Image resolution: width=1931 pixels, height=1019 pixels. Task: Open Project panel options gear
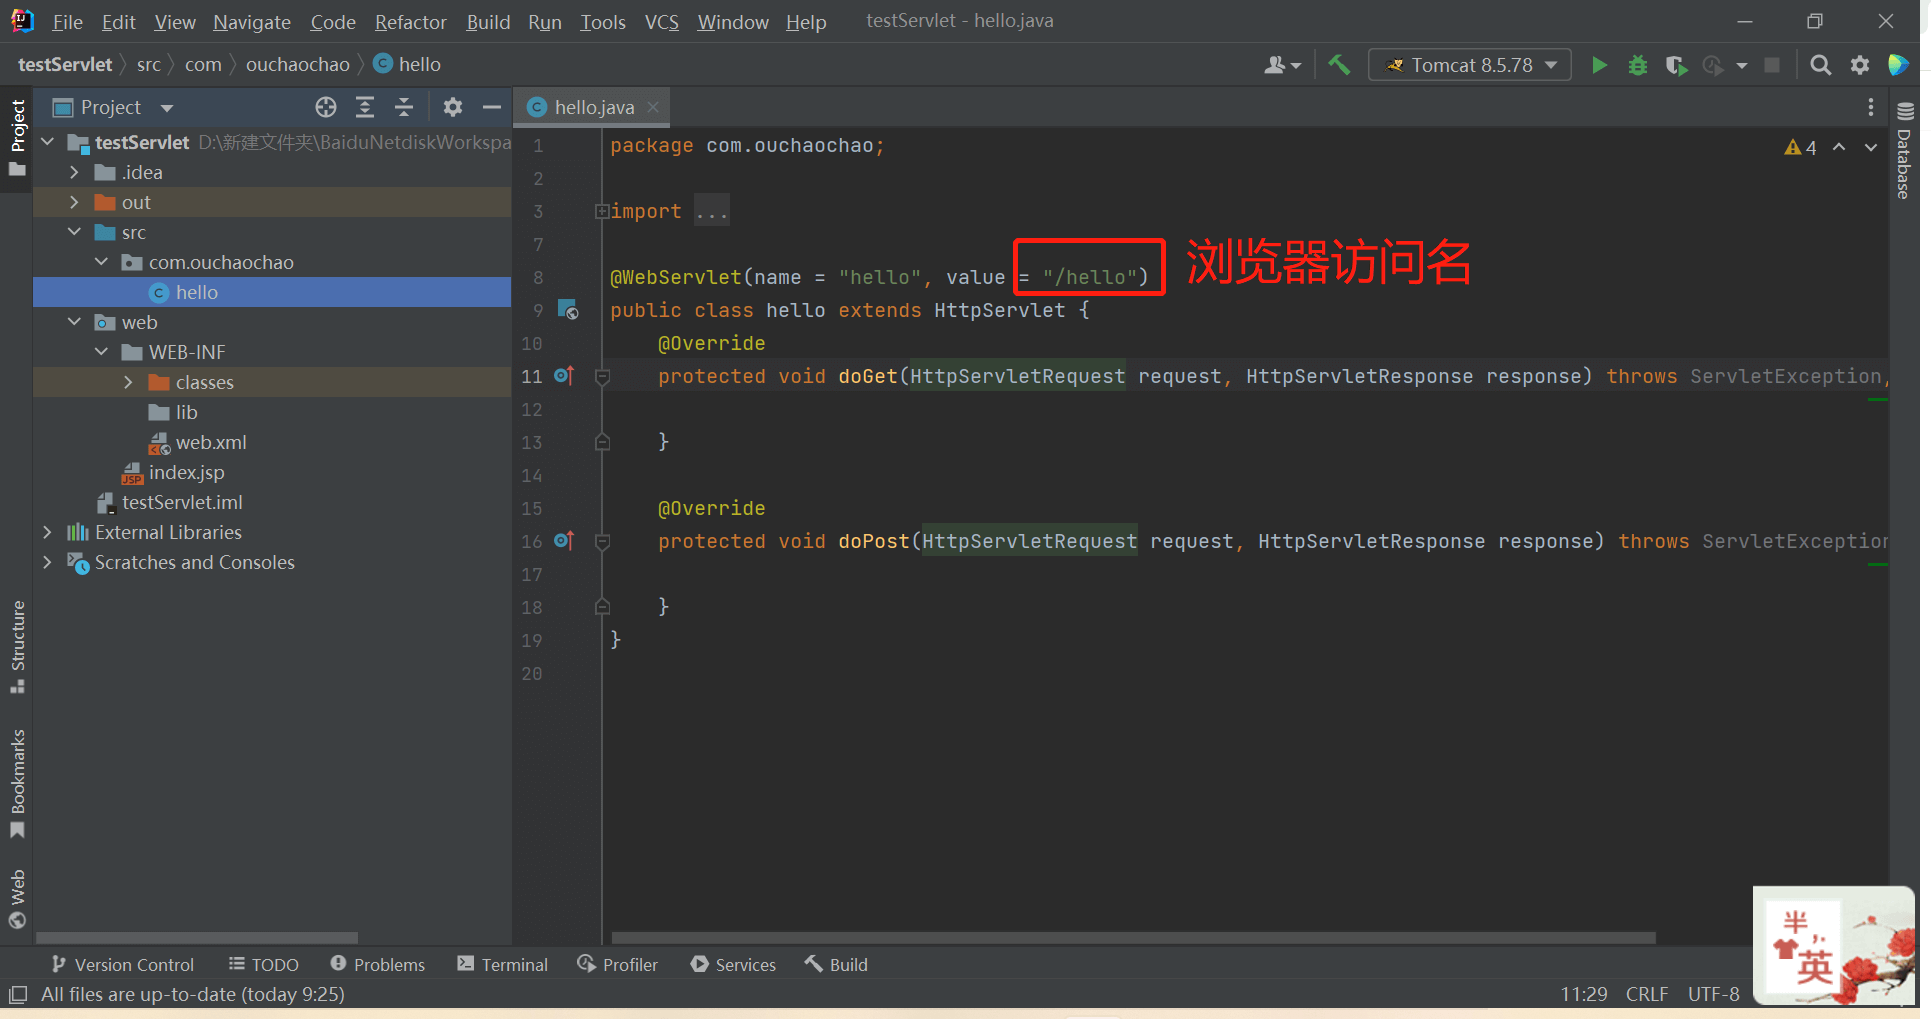[453, 107]
